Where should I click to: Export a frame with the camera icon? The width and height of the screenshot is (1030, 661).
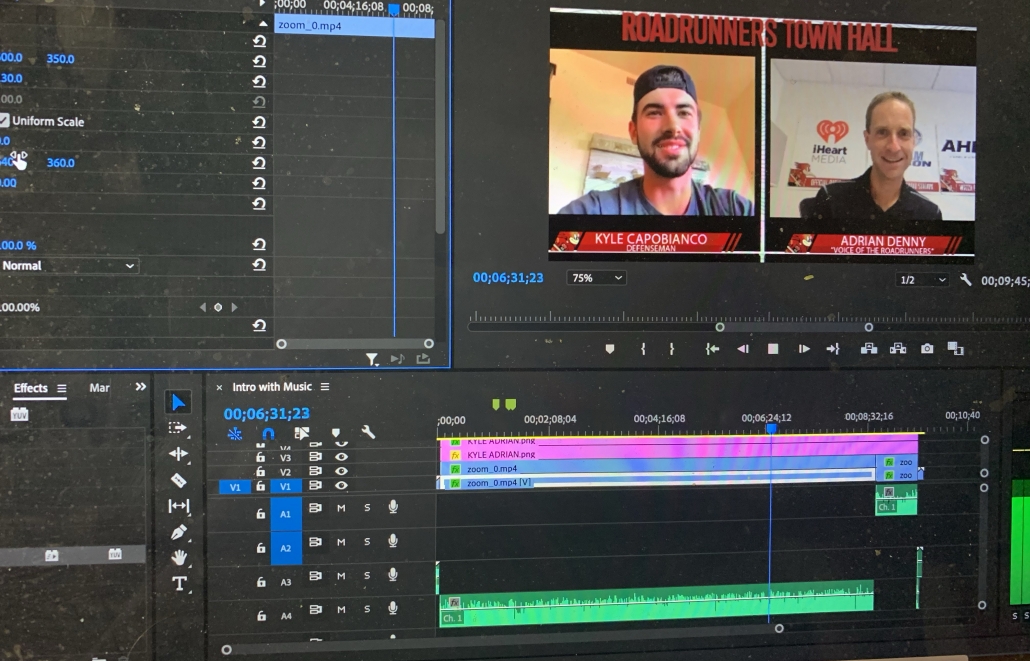coord(927,349)
